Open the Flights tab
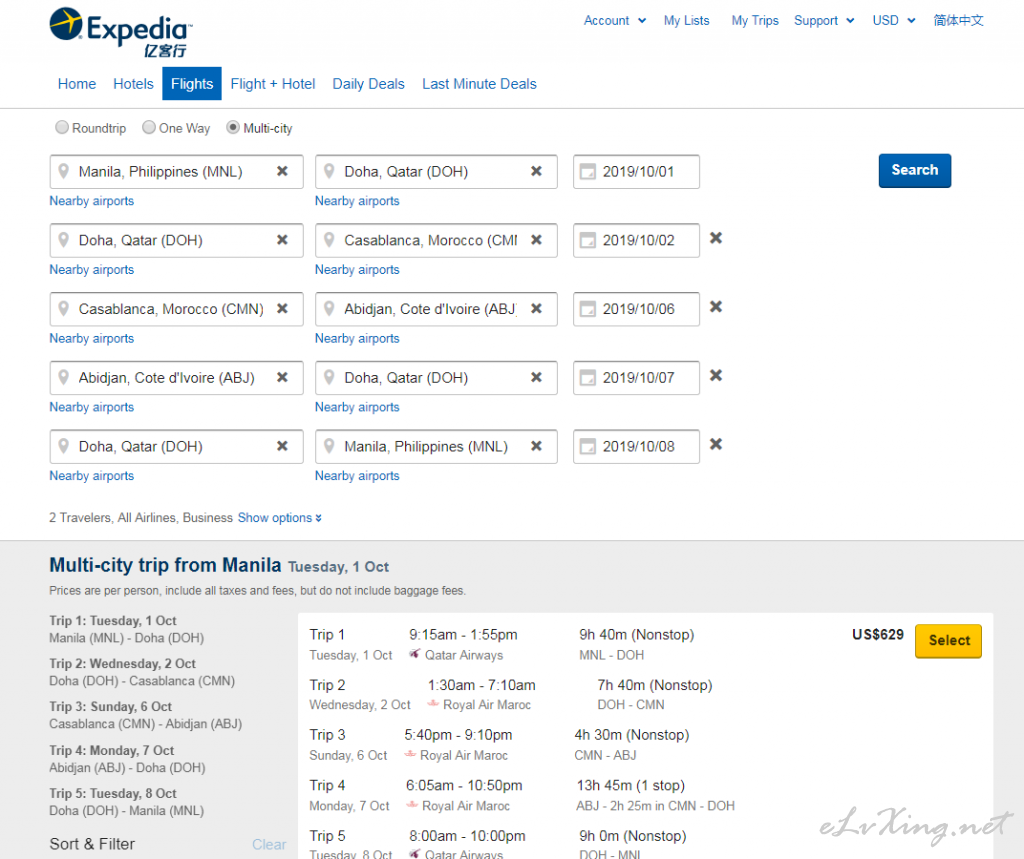Viewport: 1024px width, 859px height. (192, 84)
